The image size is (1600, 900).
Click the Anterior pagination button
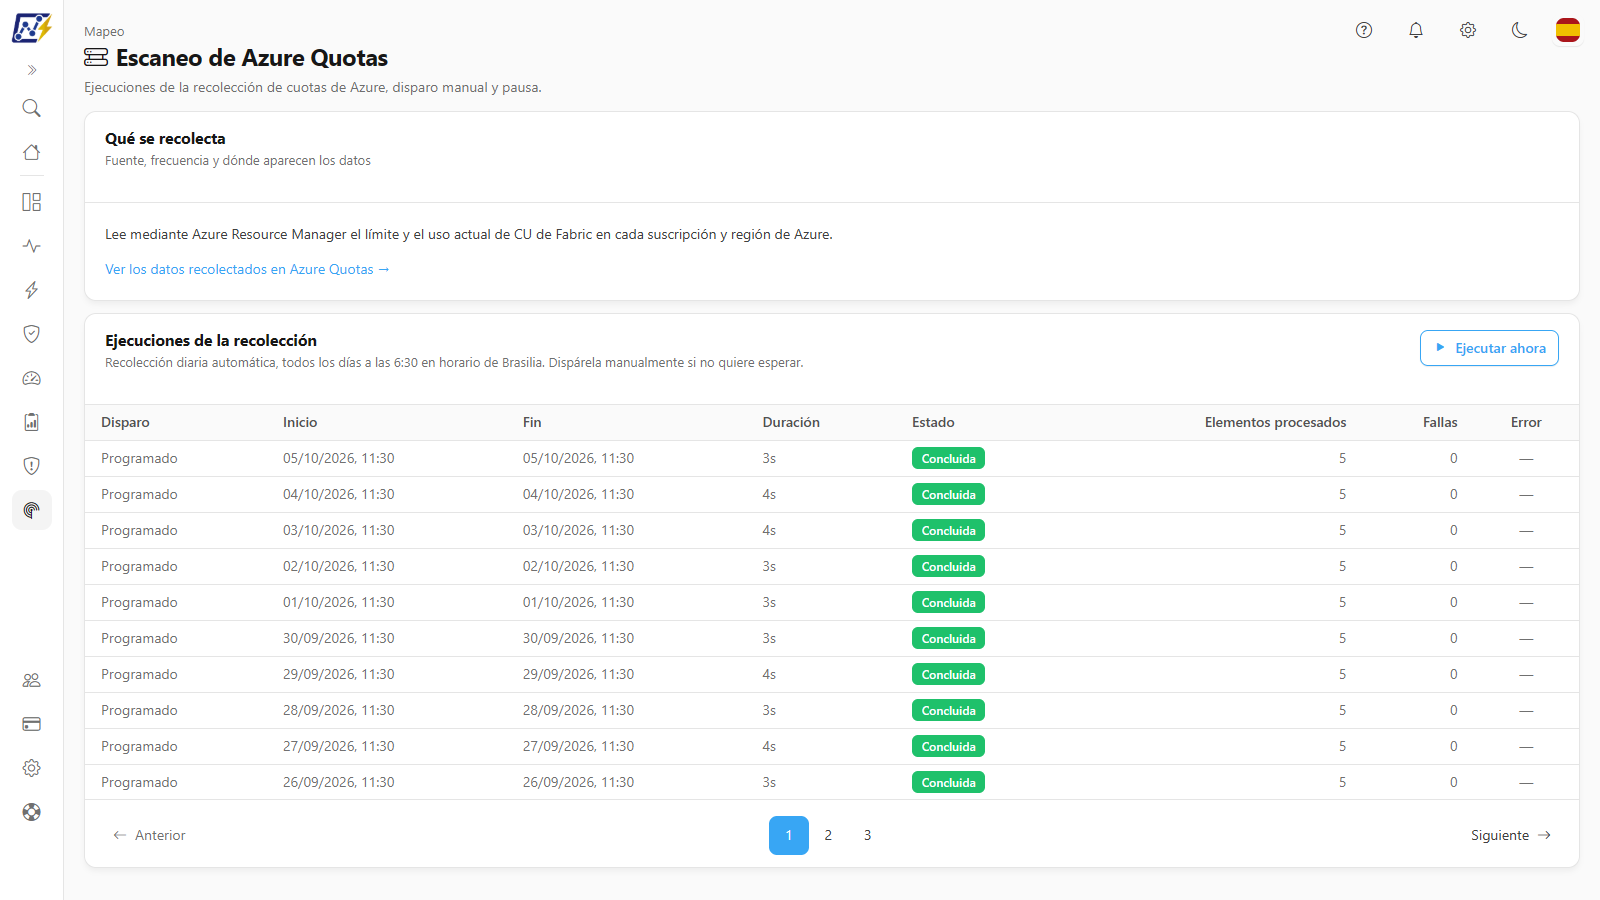coord(149,835)
